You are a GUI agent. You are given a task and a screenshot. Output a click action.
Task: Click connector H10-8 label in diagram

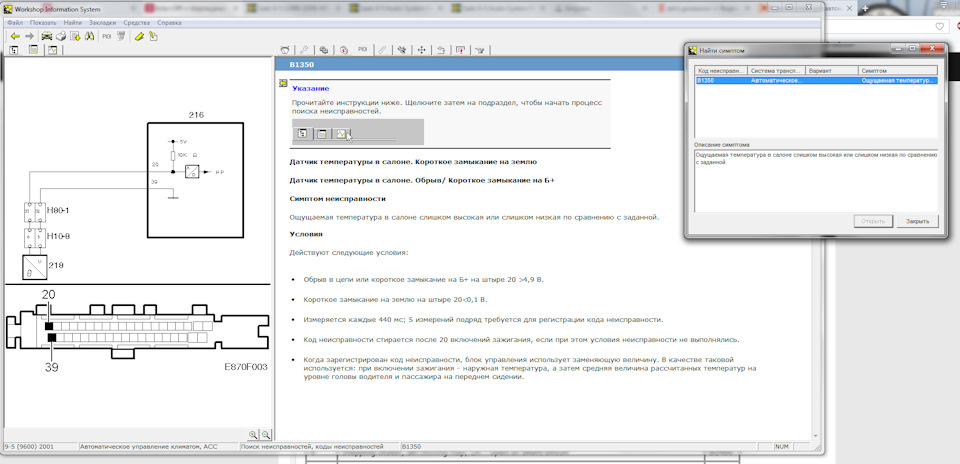(x=58, y=236)
